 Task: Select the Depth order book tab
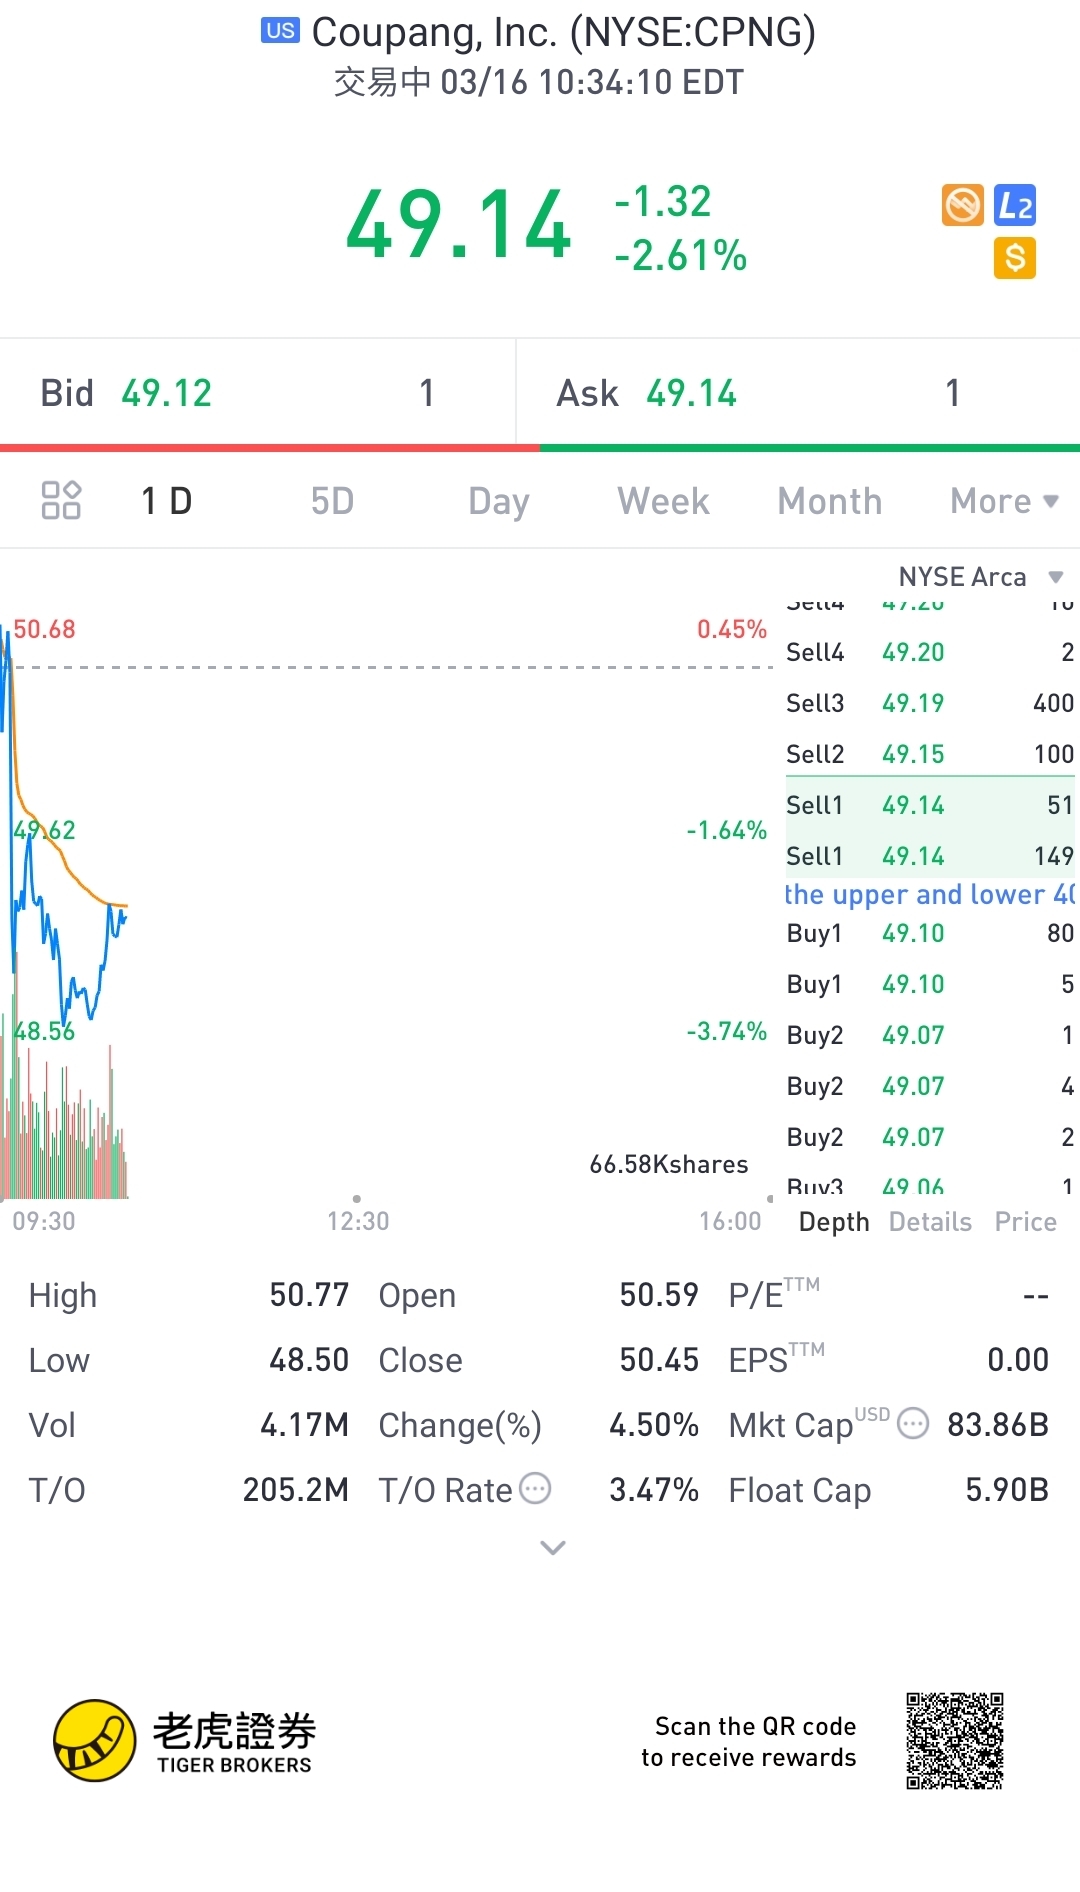pyautogui.click(x=834, y=1222)
